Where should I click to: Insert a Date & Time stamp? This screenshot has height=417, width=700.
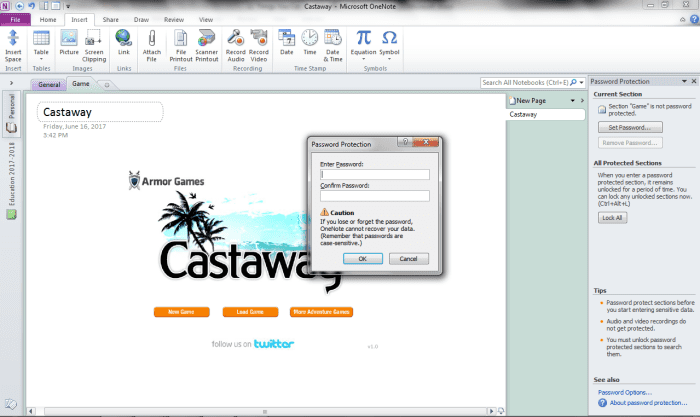tap(334, 42)
